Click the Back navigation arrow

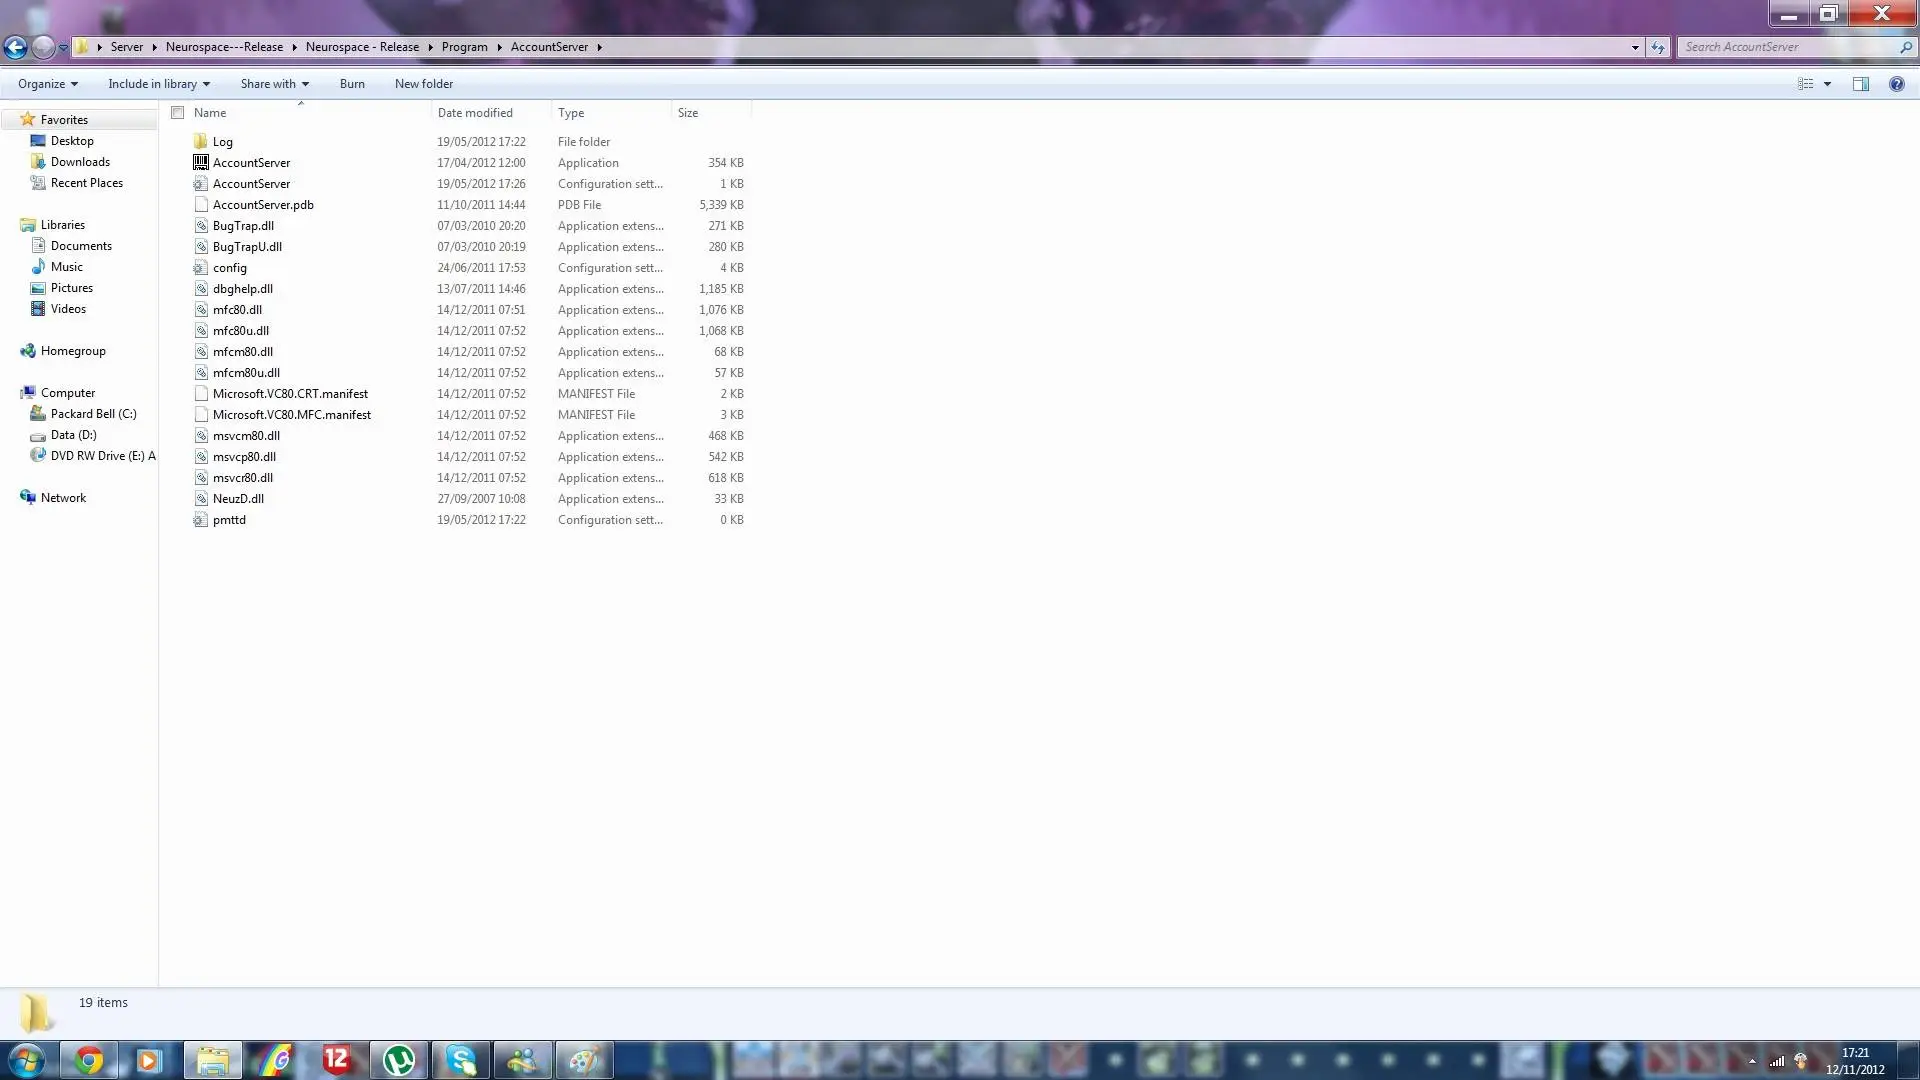pyautogui.click(x=15, y=47)
